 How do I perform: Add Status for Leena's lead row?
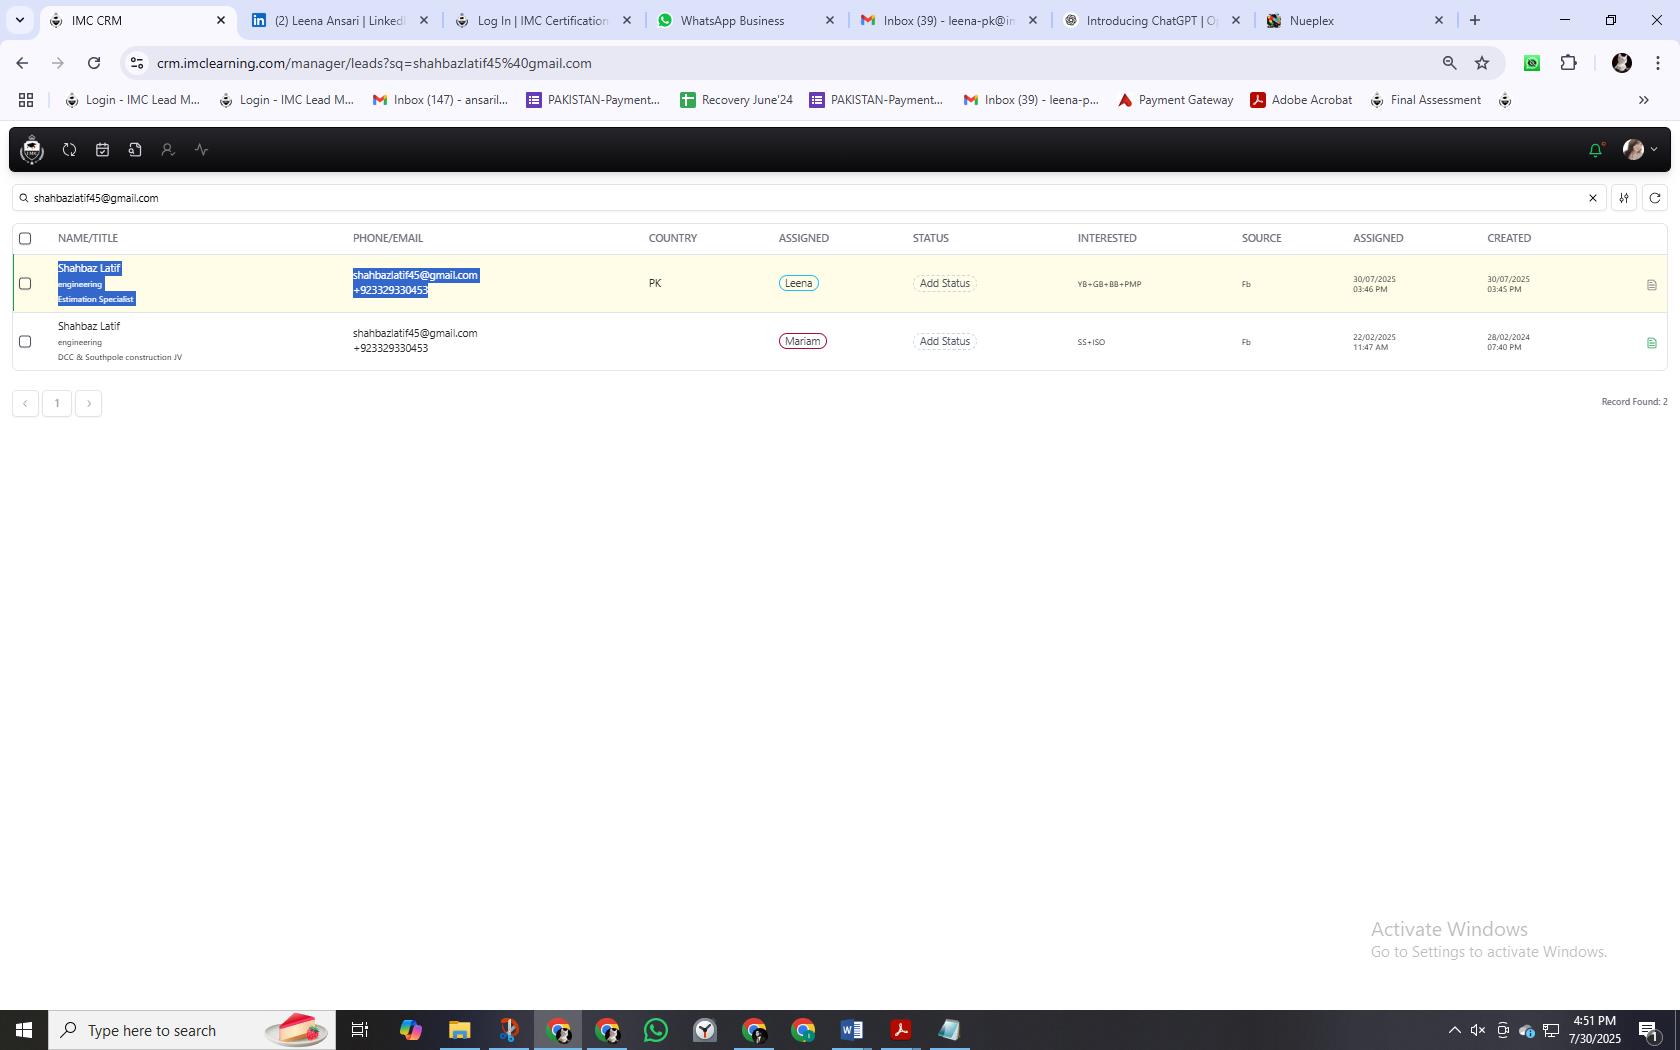pos(945,283)
